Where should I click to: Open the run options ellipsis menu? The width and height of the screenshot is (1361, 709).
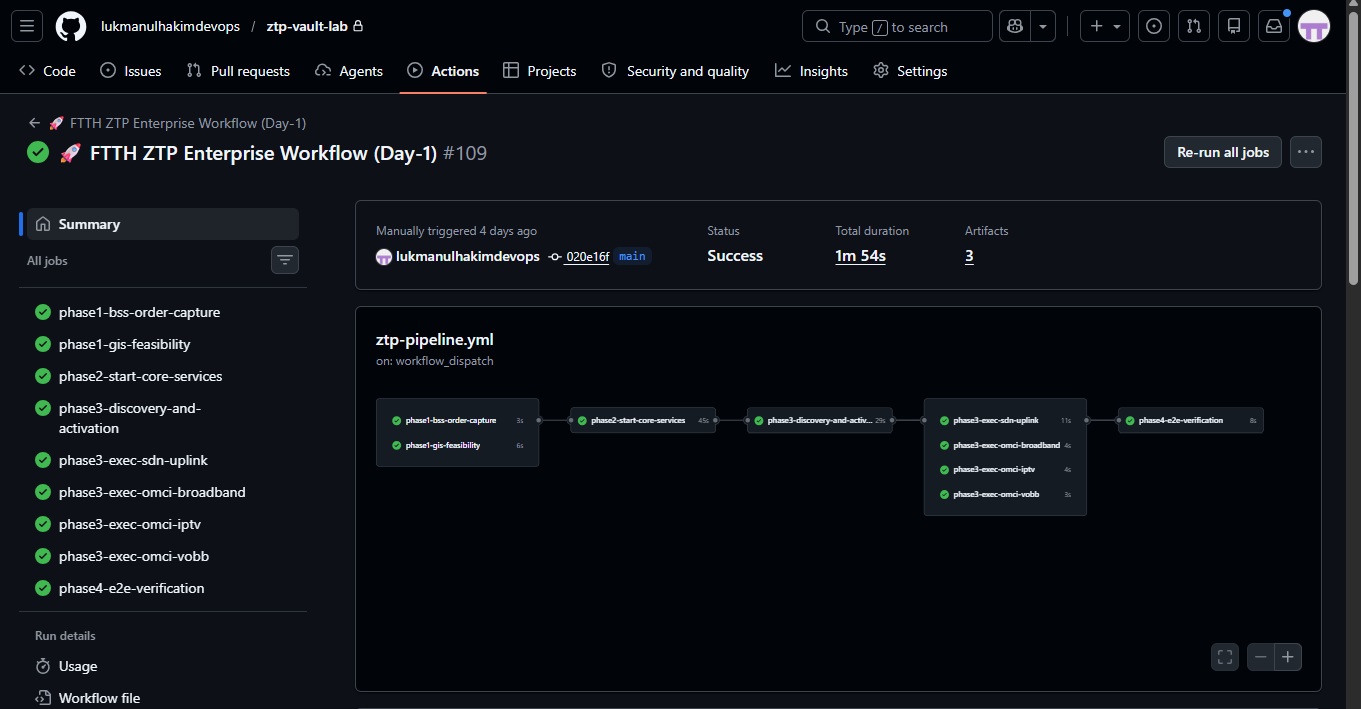pyautogui.click(x=1305, y=152)
